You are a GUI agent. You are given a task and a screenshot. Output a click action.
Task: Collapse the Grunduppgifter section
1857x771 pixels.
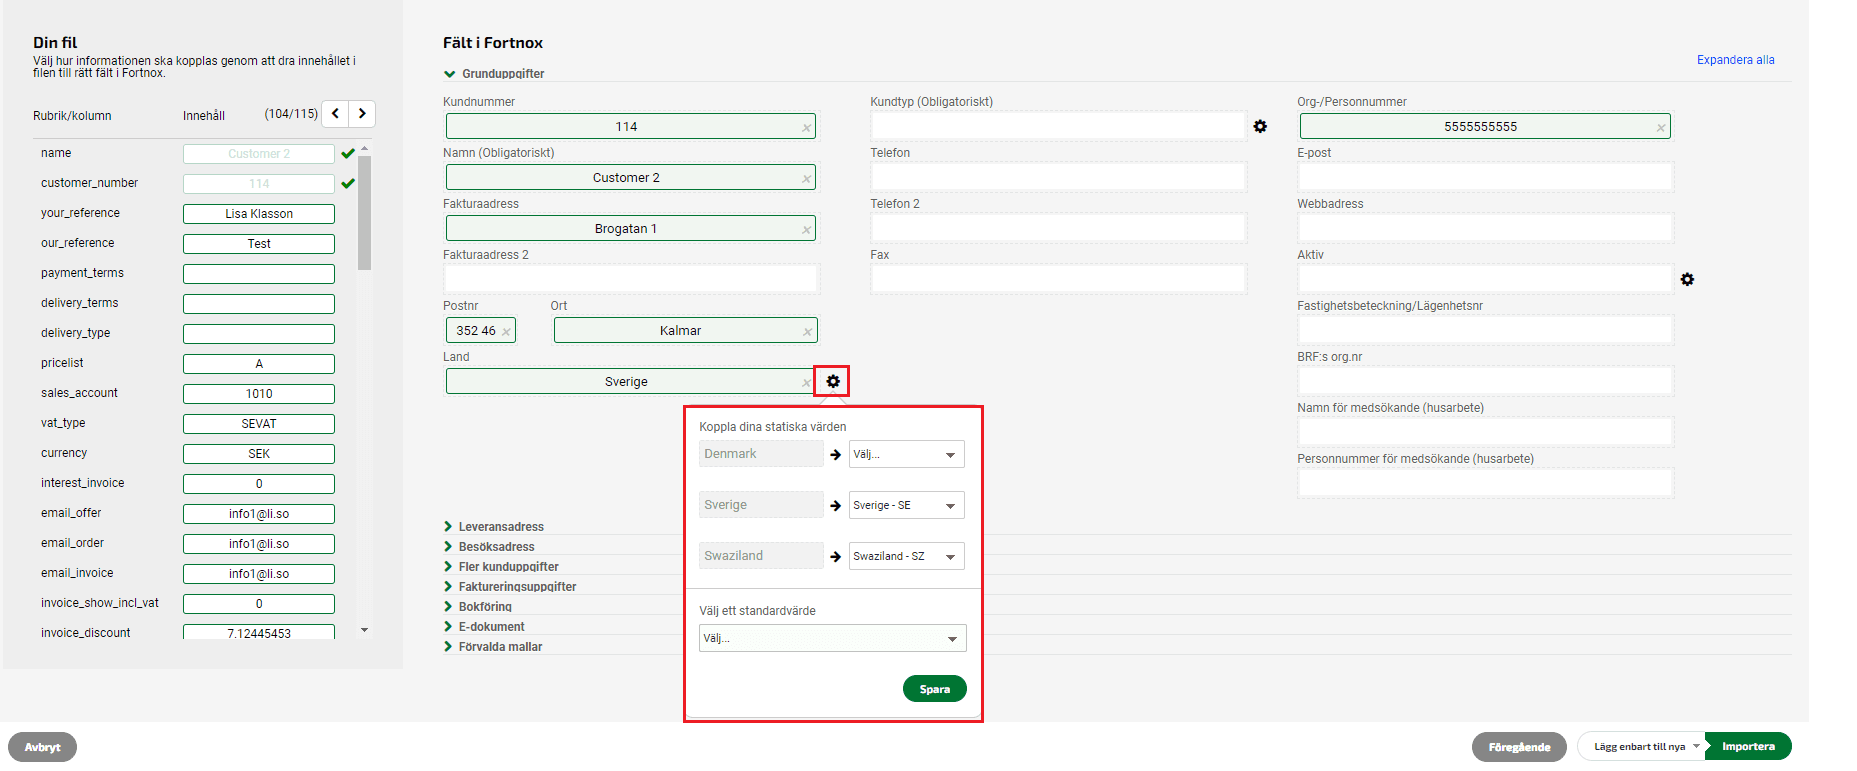click(494, 74)
